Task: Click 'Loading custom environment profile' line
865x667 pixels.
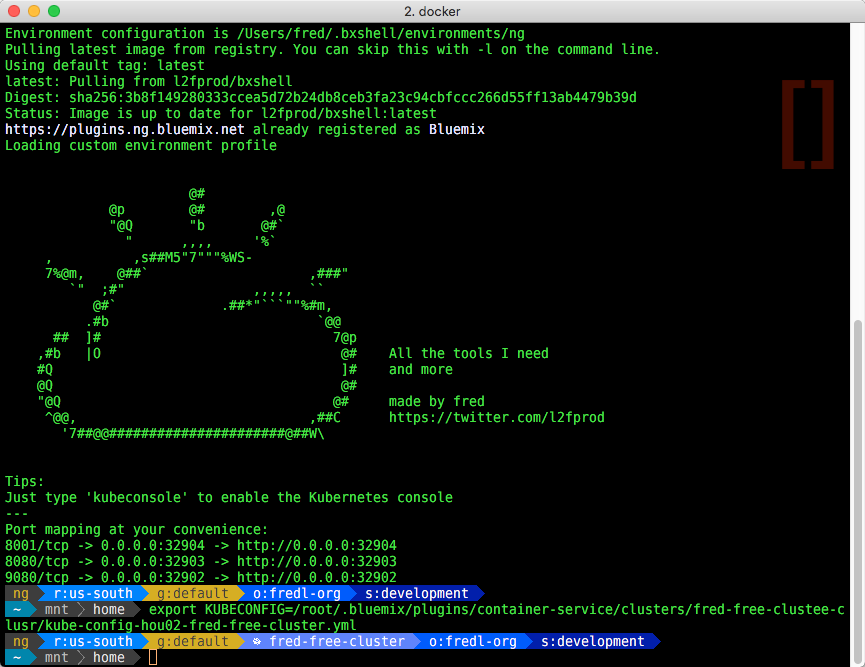Action: pyautogui.click(x=141, y=146)
